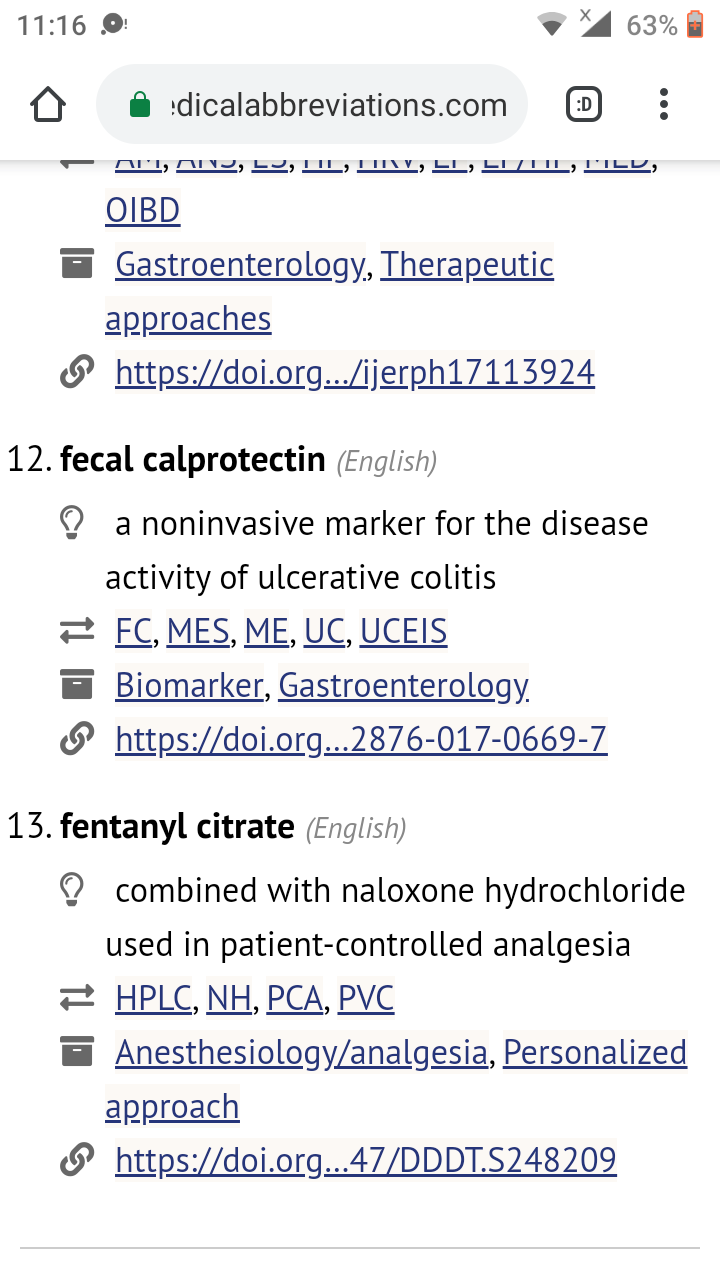Open the HPLC abbreviation link
The image size is (720, 1280).
coord(153,998)
